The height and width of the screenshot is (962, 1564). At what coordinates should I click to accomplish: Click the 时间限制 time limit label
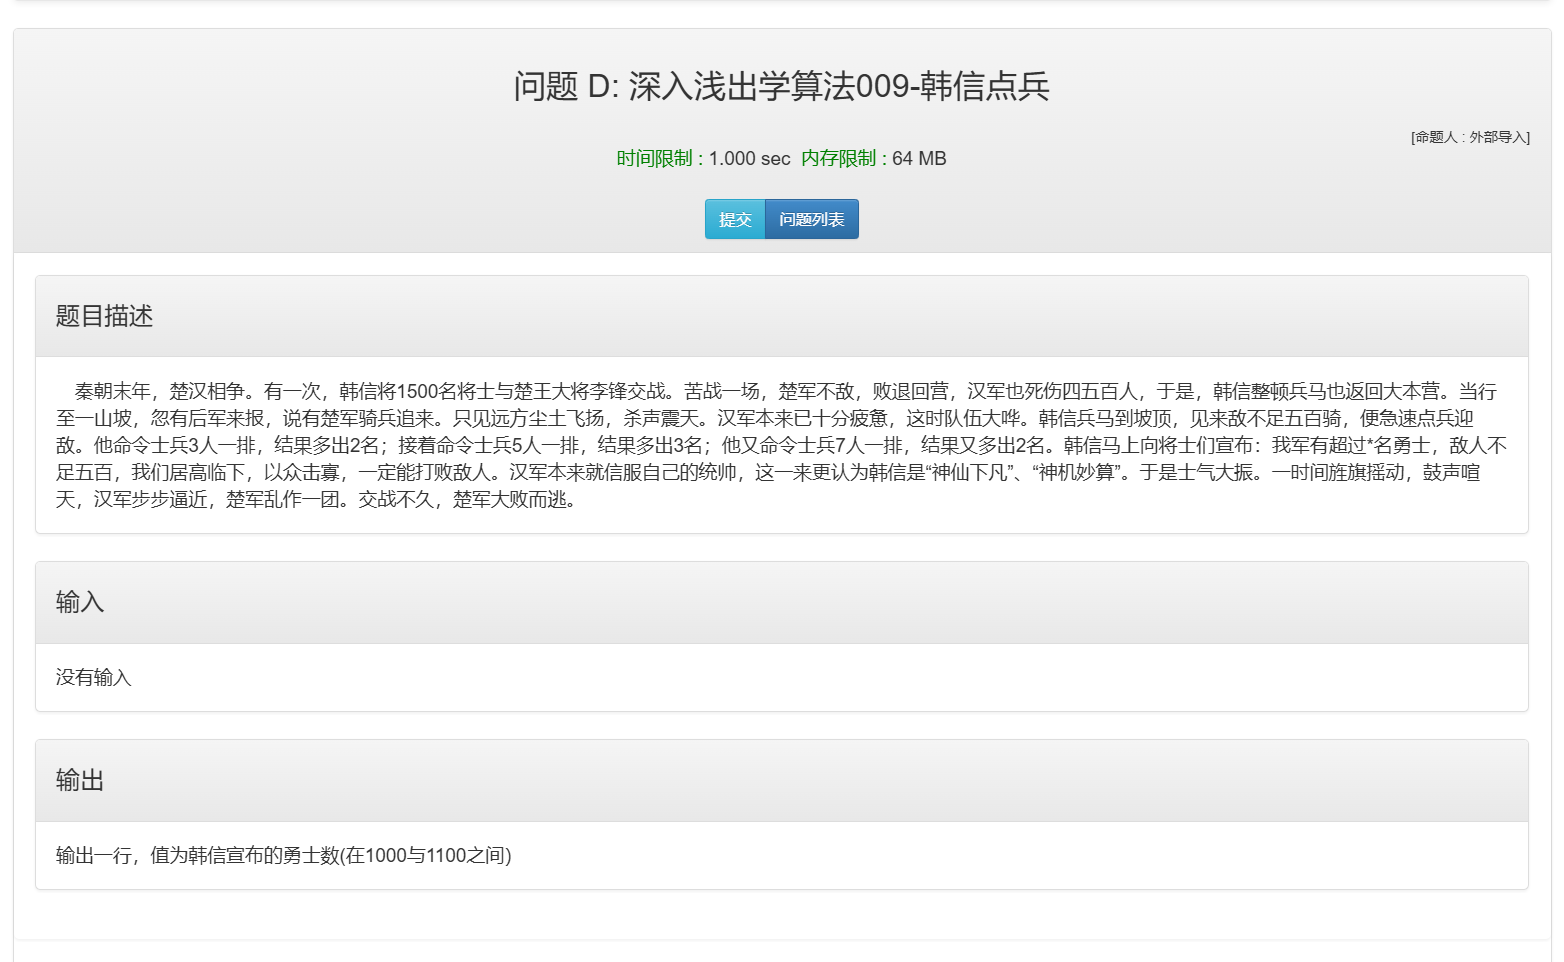pyautogui.click(x=655, y=157)
